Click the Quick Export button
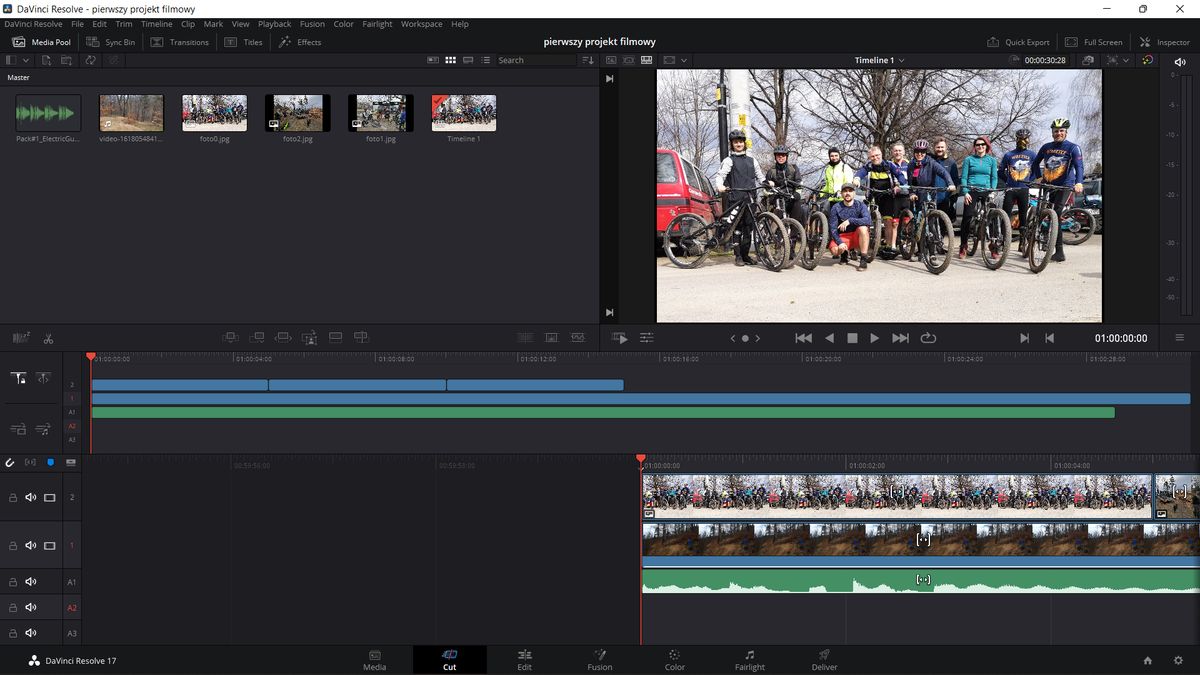 (1018, 42)
